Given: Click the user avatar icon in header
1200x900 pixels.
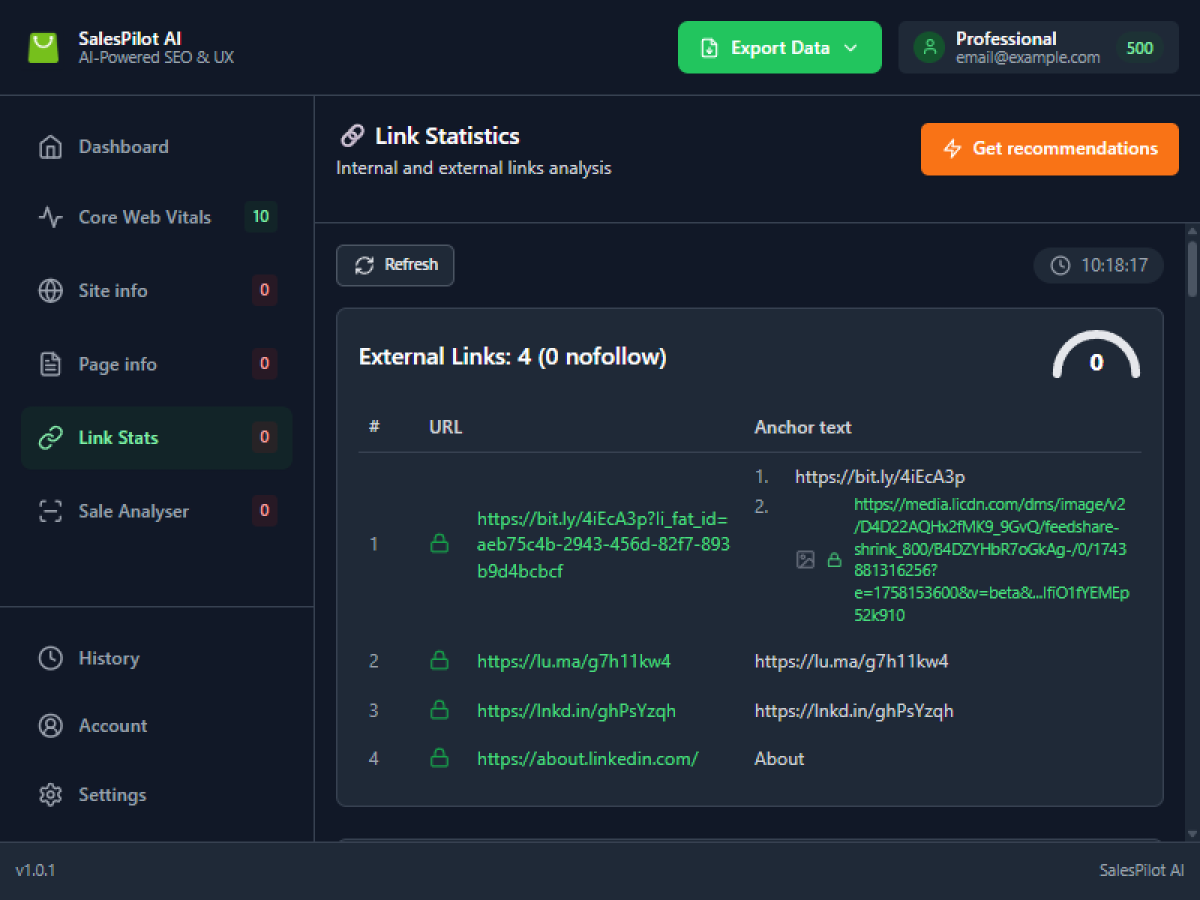Looking at the screenshot, I should (929, 48).
